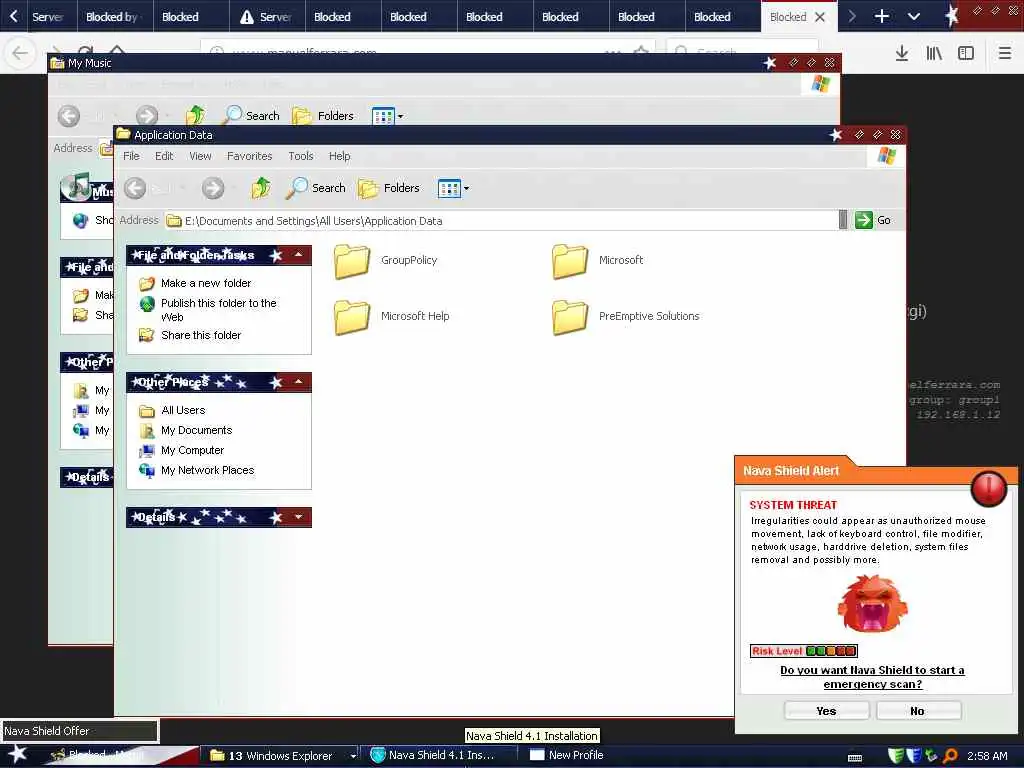Go to My Network Places

pos(208,470)
